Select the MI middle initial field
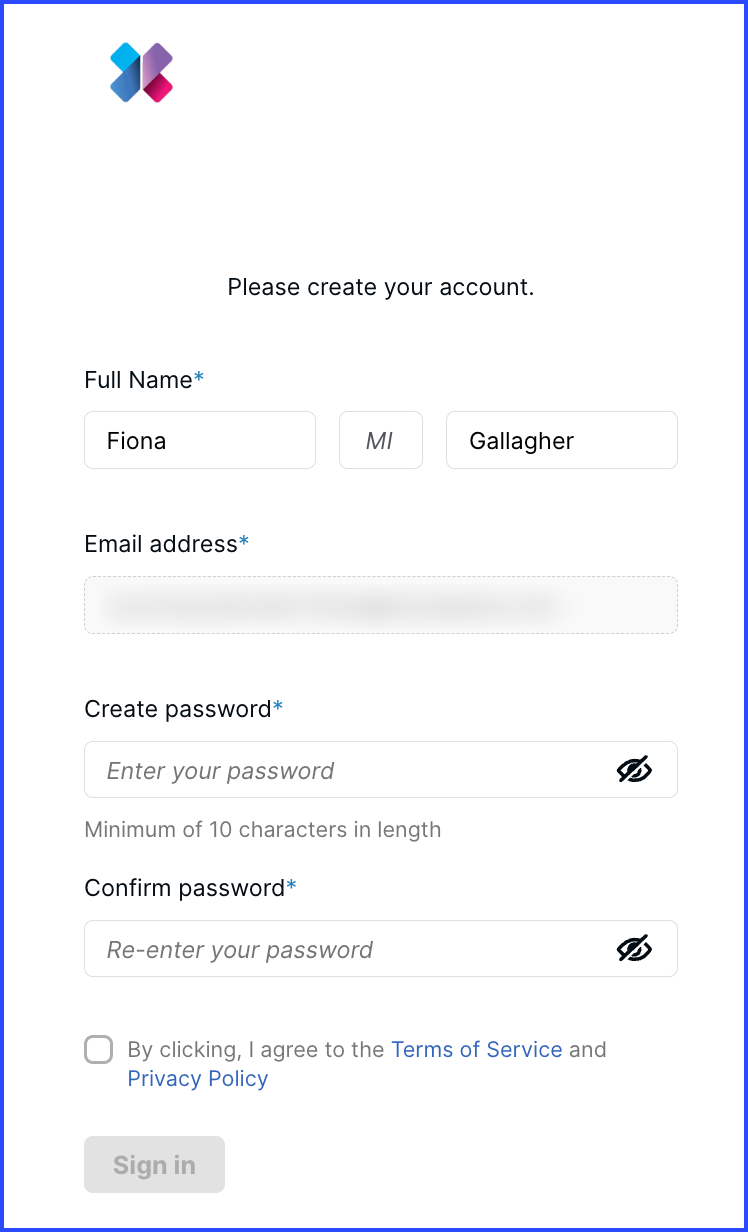748x1232 pixels. pos(381,440)
